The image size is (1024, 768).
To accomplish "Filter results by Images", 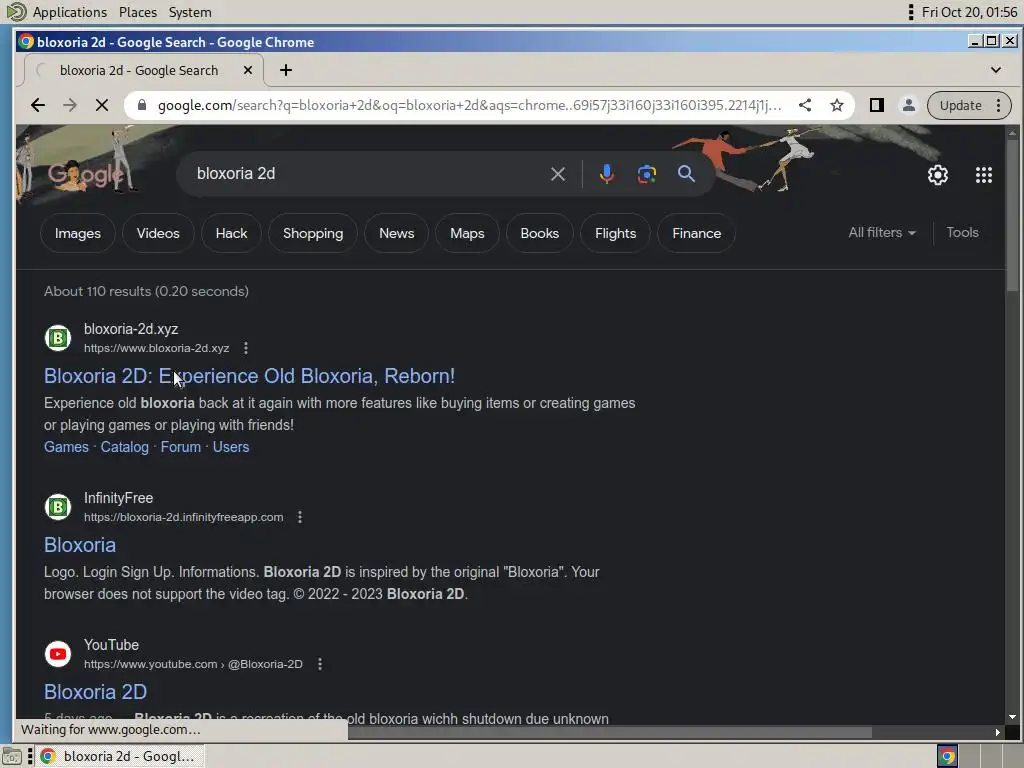I will click(78, 233).
